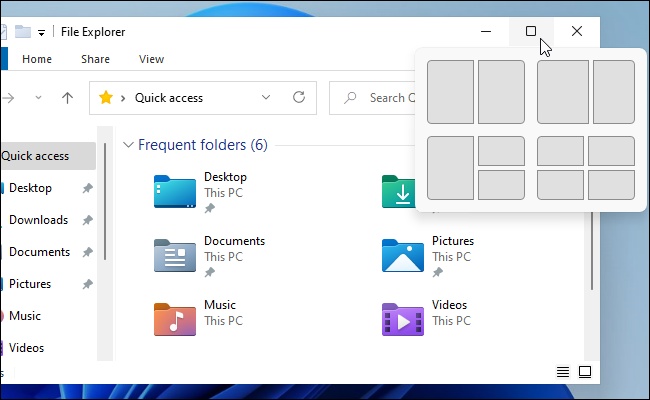
Task: Collapse the Frequent folders group
Action: tap(127, 145)
